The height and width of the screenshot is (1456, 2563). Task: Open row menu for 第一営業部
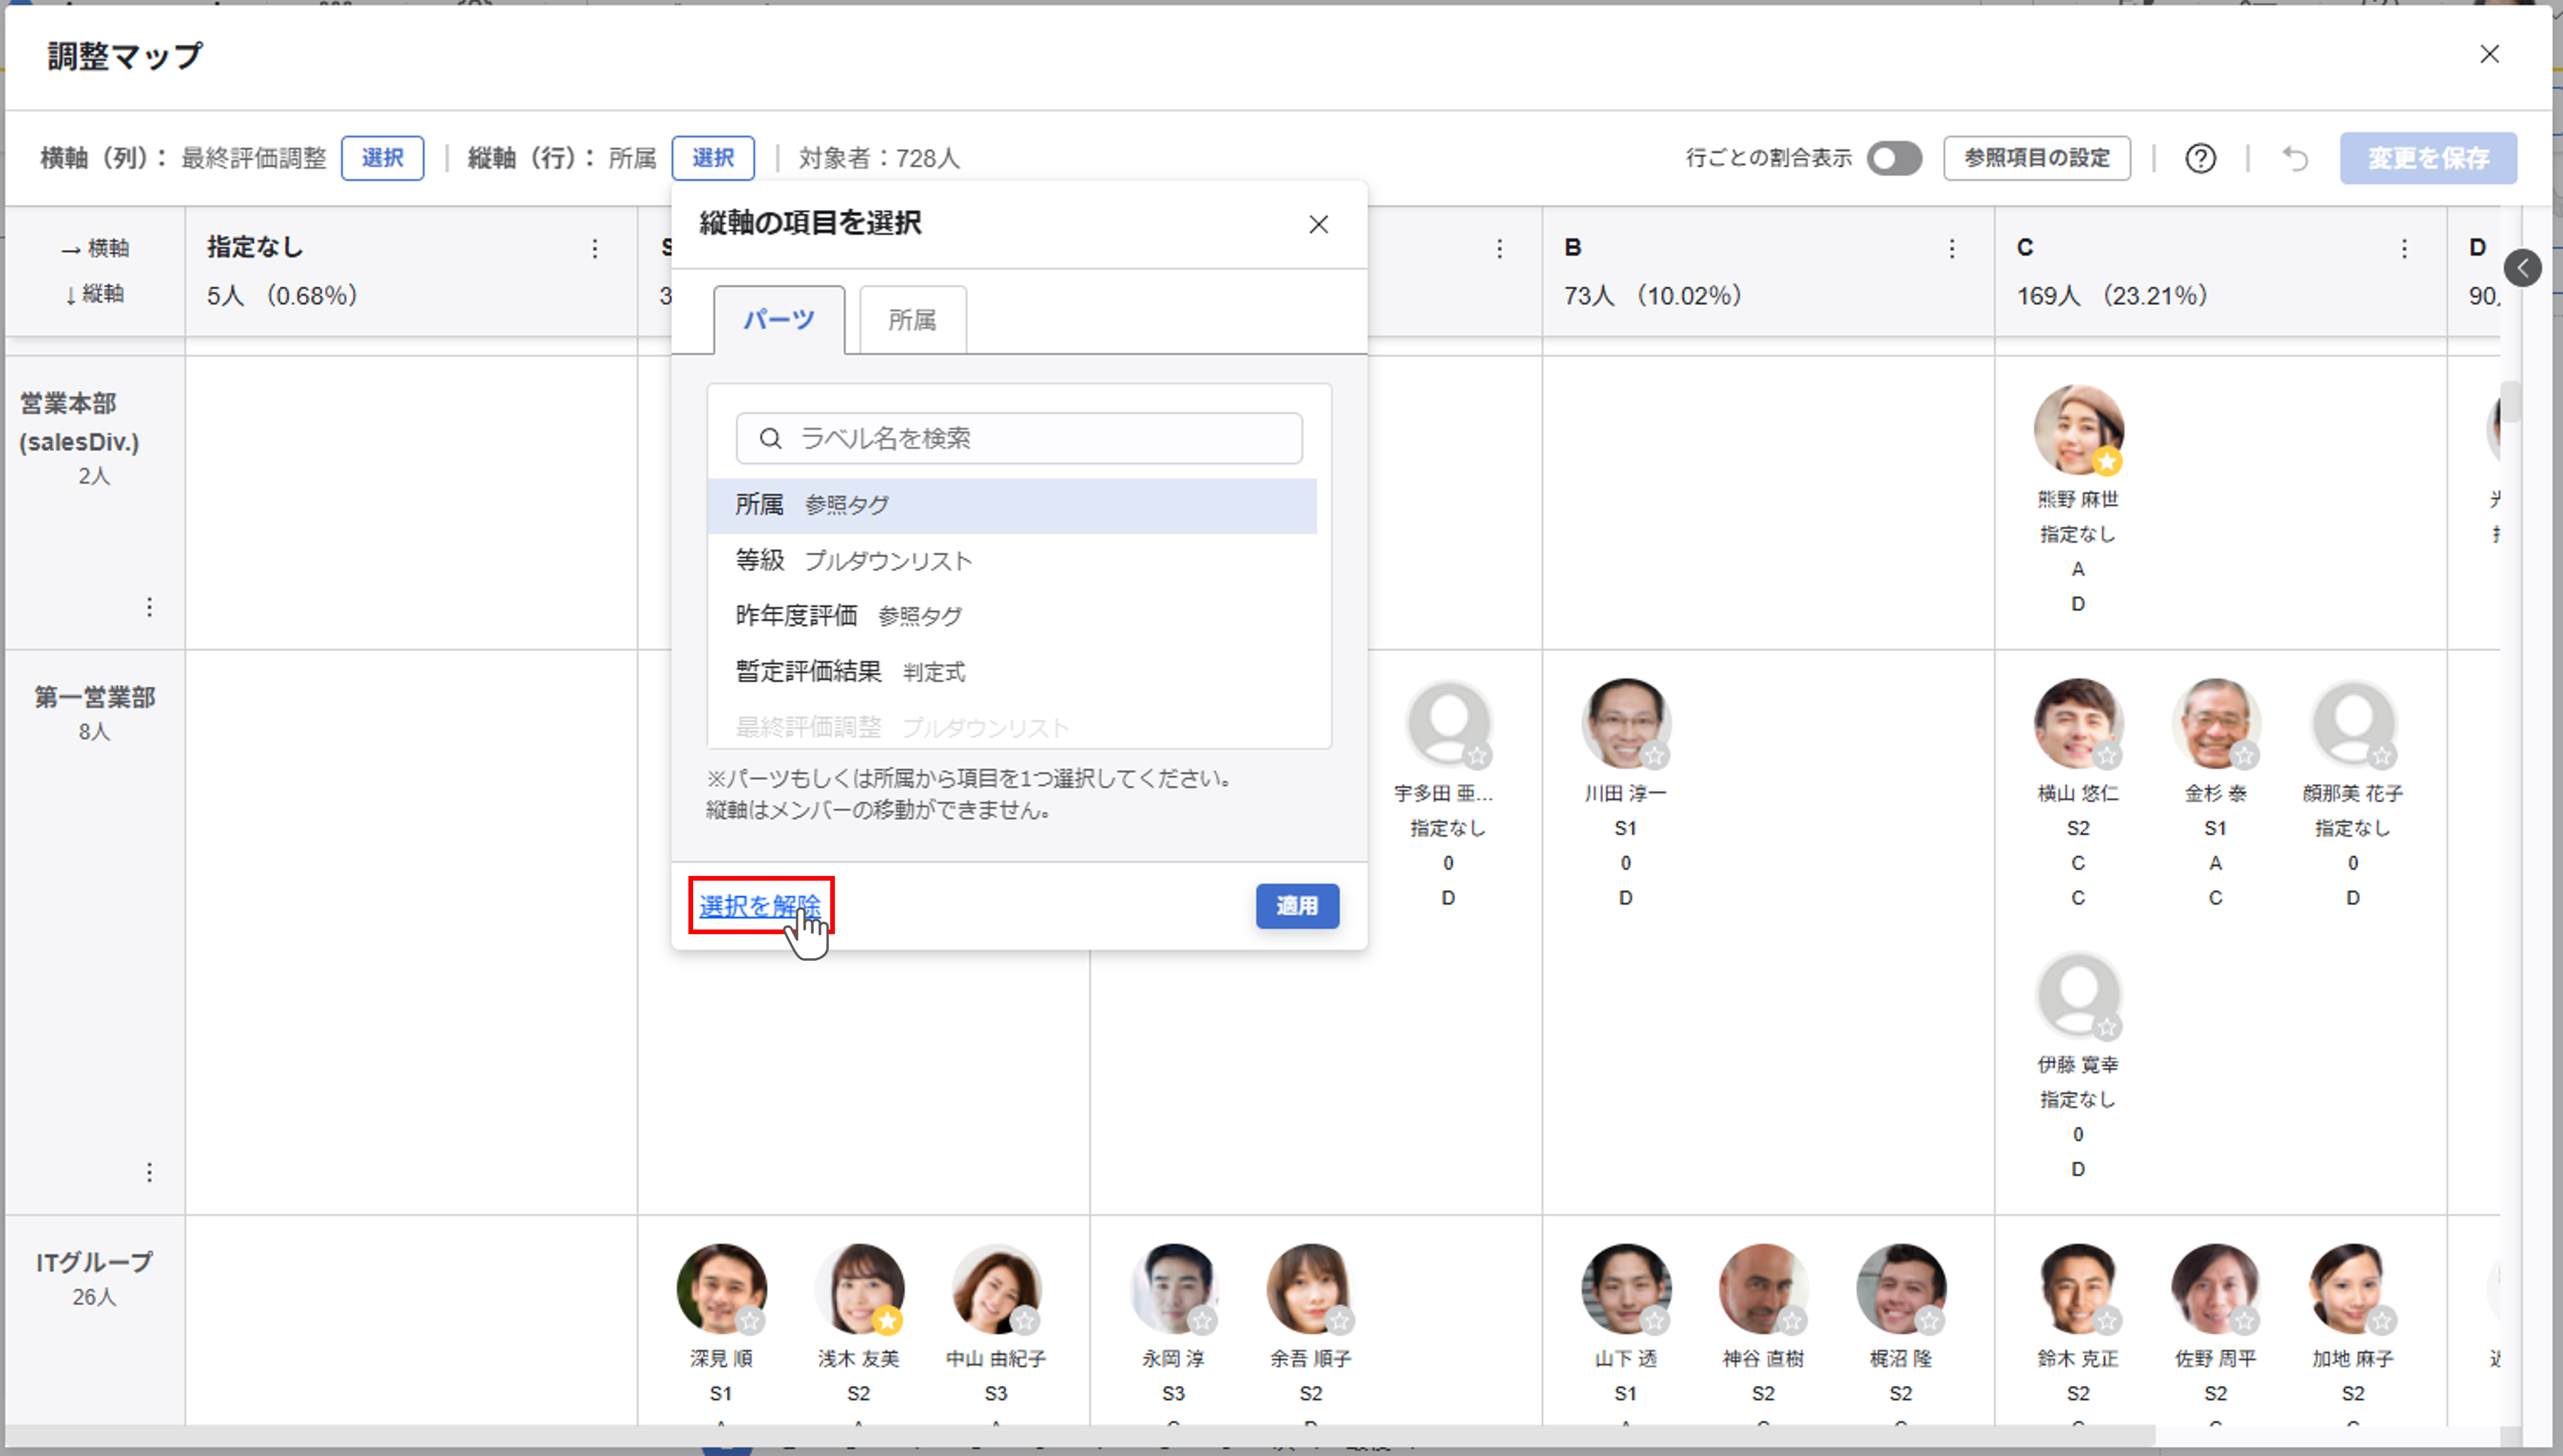pos(149,1172)
